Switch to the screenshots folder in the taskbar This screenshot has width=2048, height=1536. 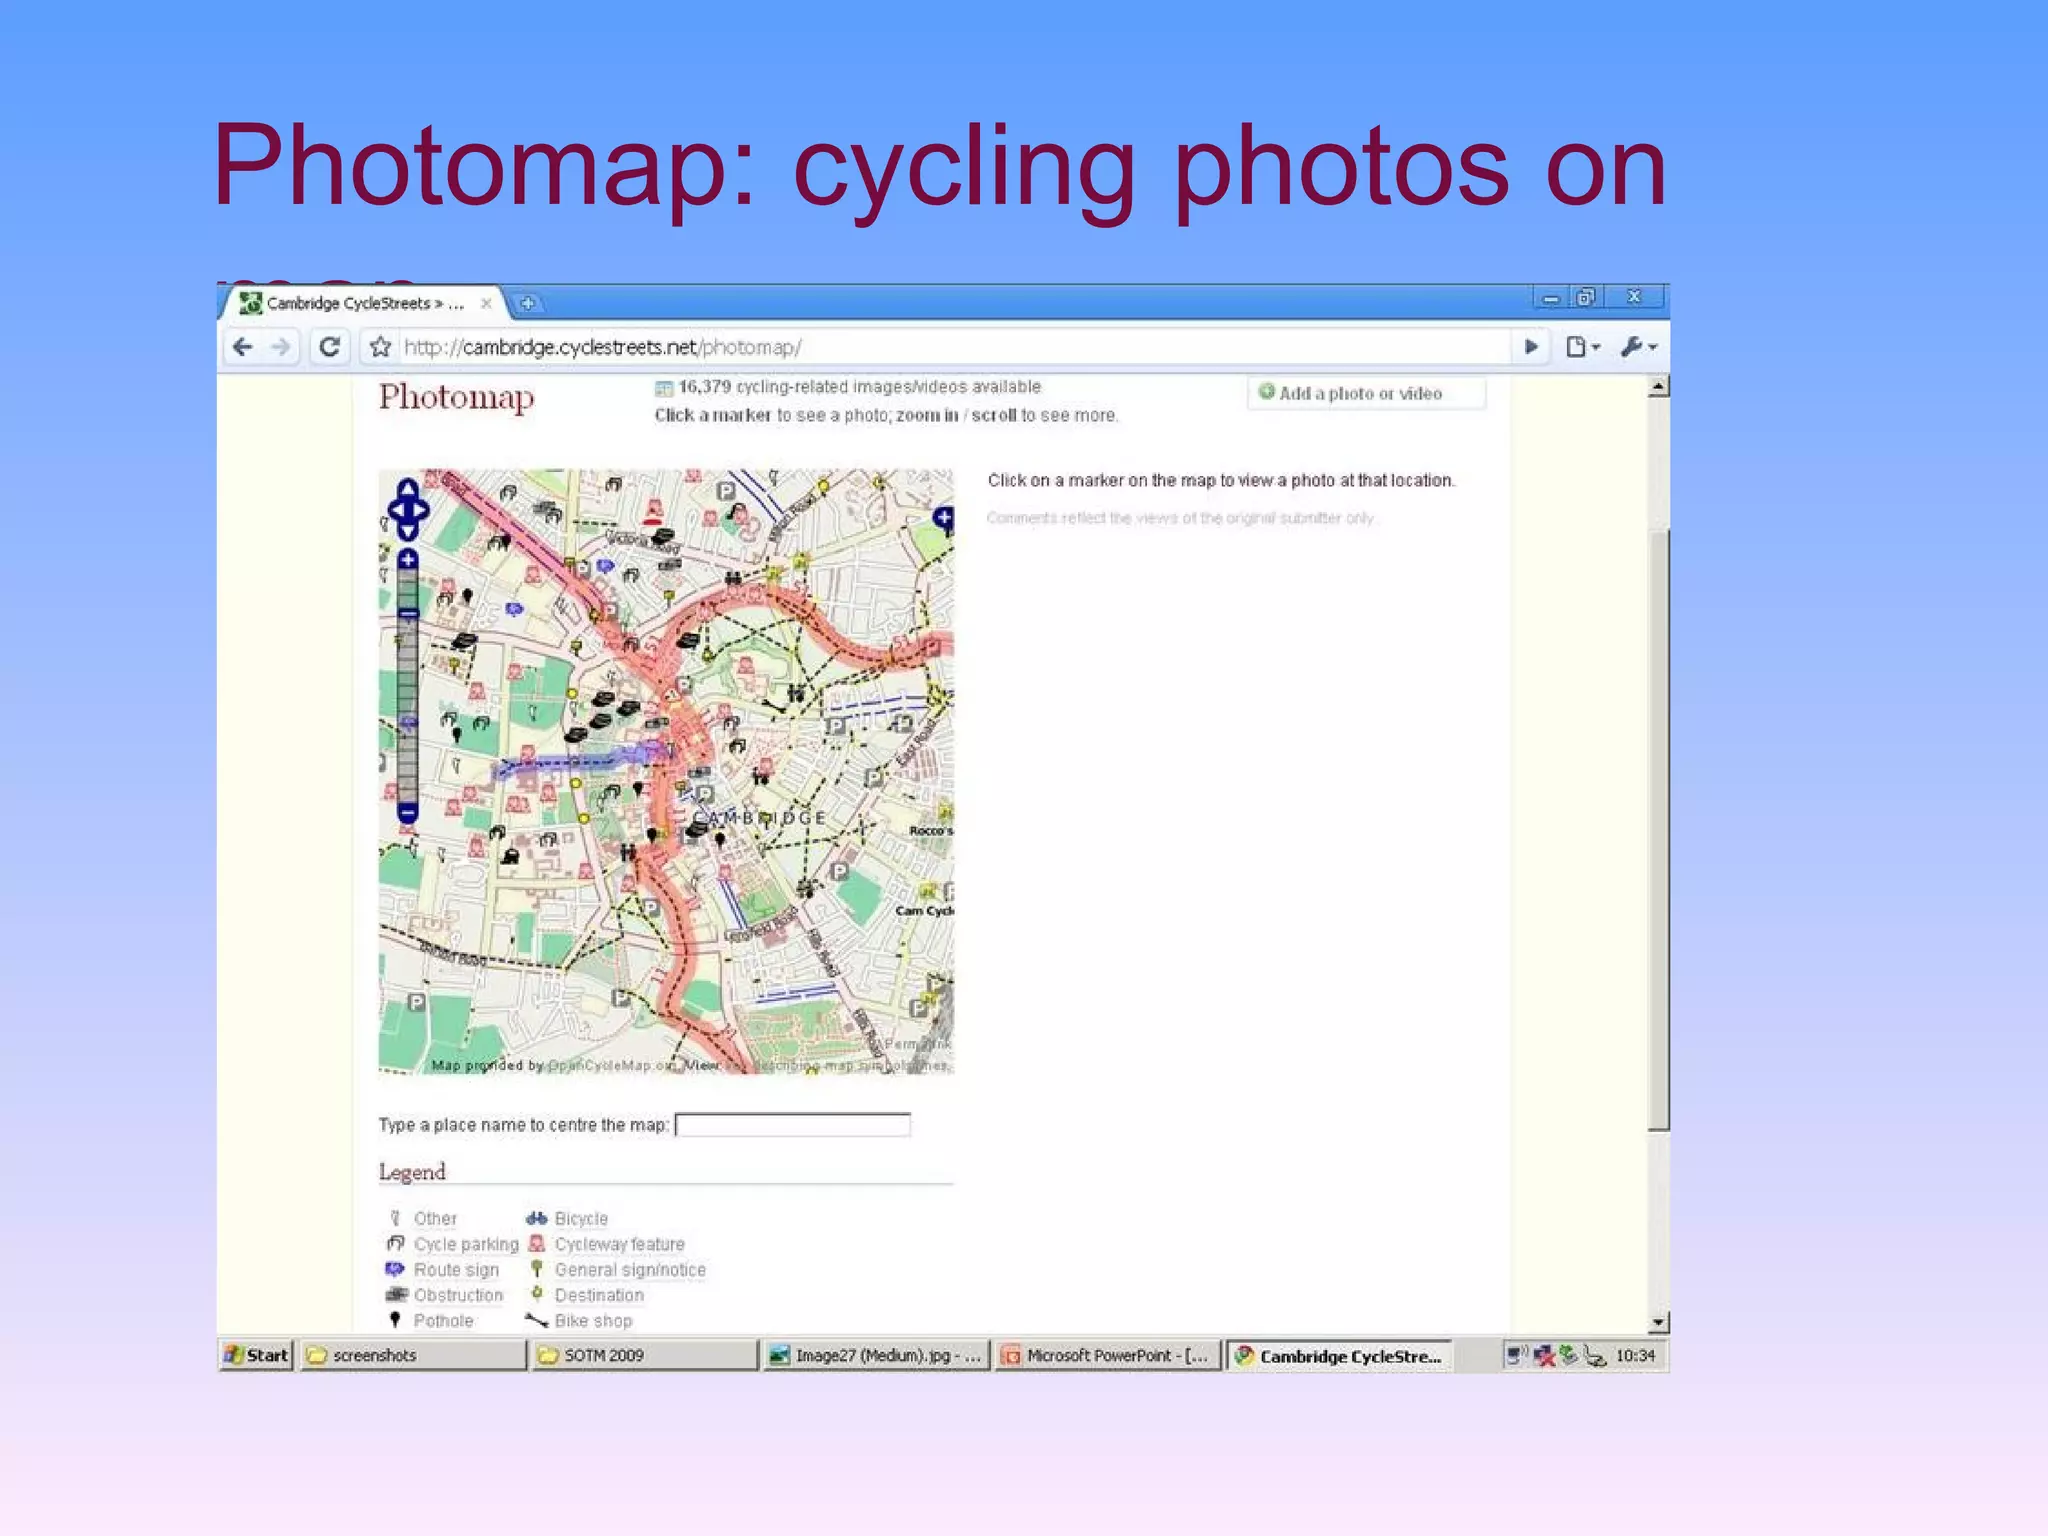[413, 1355]
